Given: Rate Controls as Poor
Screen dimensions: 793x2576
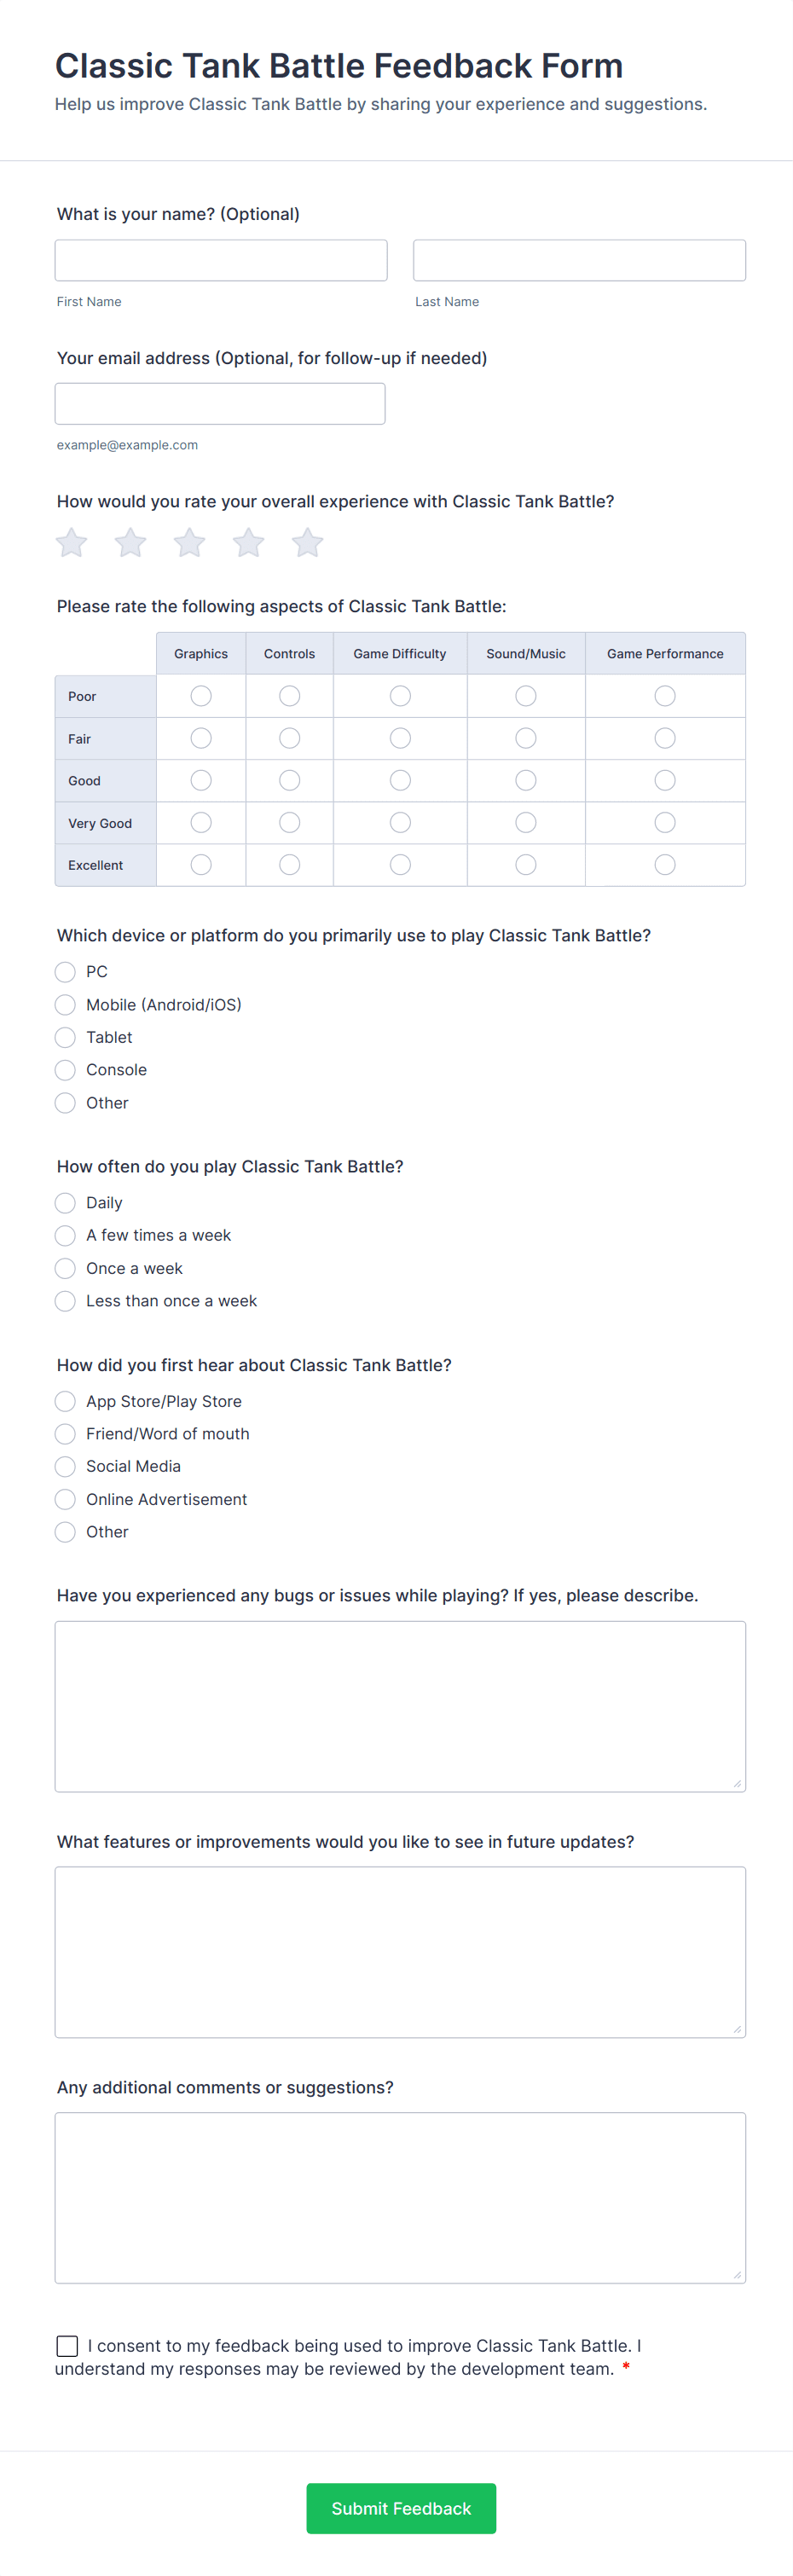Looking at the screenshot, I should pyautogui.click(x=289, y=696).
